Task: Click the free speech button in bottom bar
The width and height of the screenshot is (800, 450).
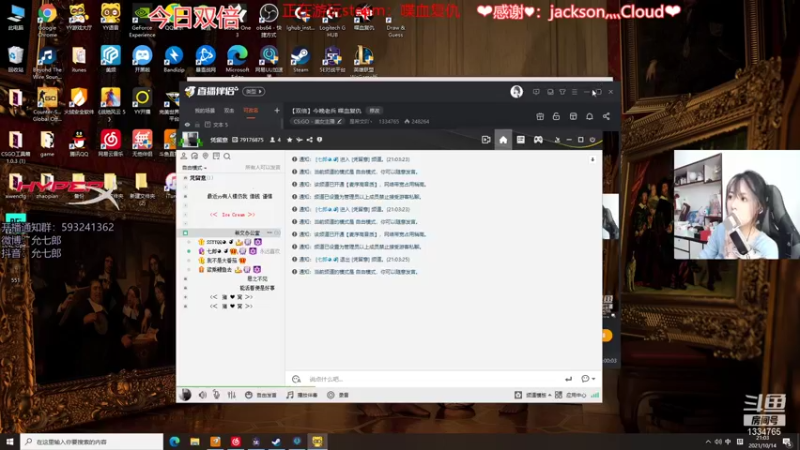Action: click(x=261, y=395)
